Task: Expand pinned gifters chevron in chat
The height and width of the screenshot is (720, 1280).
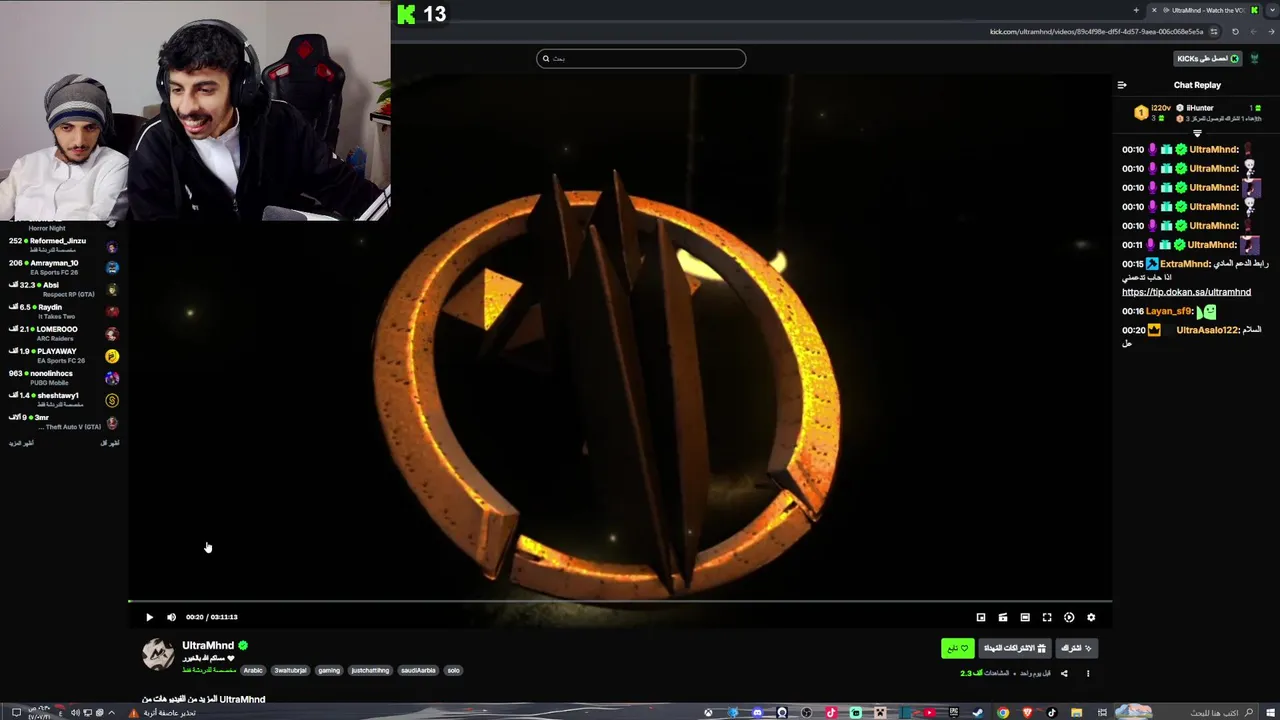Action: pyautogui.click(x=1197, y=133)
